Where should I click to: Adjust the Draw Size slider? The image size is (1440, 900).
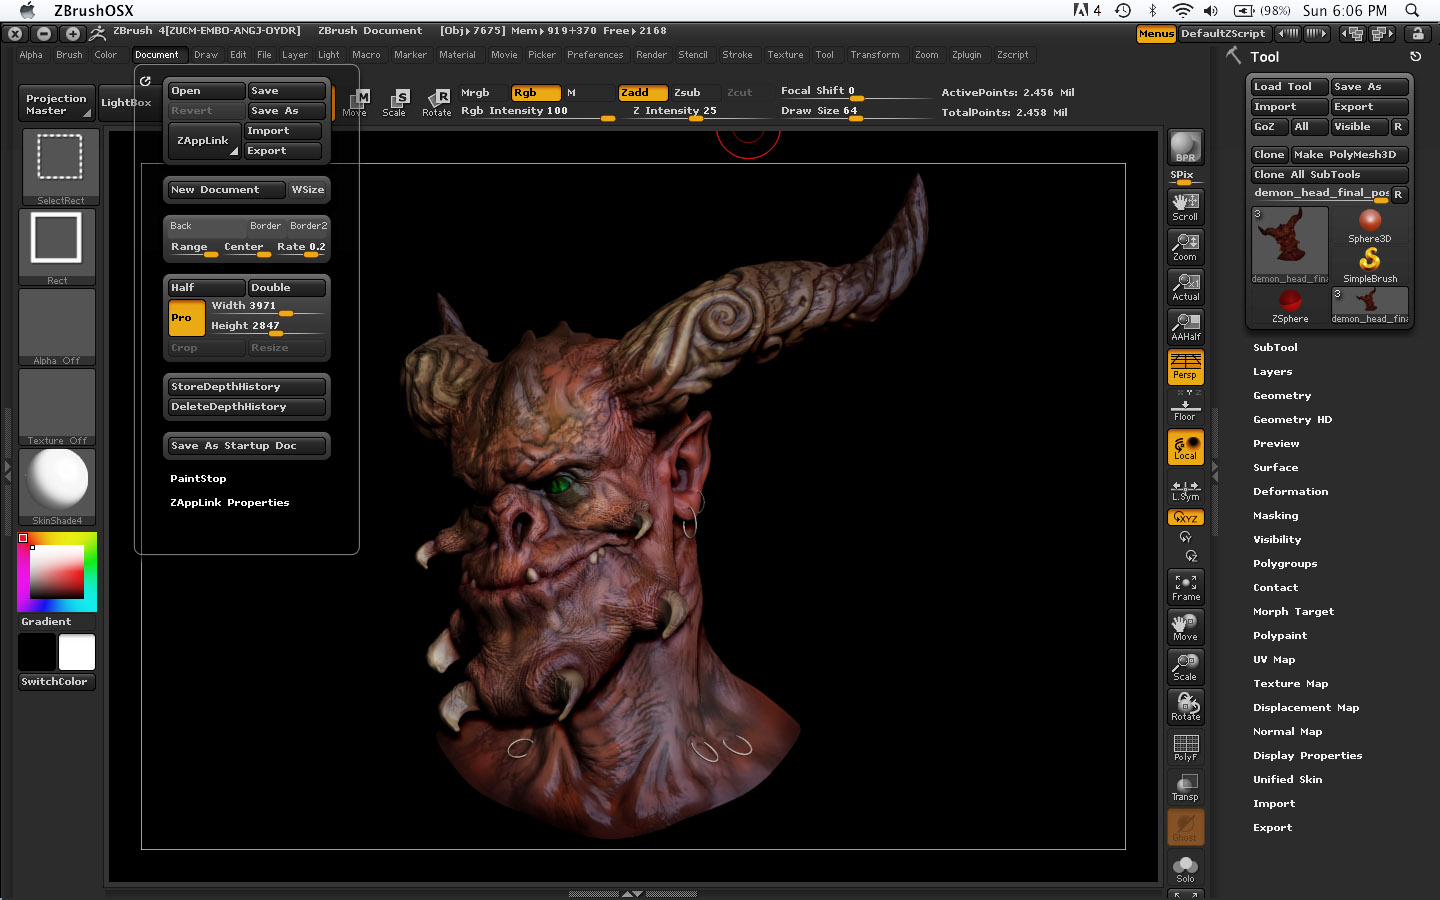pos(854,112)
